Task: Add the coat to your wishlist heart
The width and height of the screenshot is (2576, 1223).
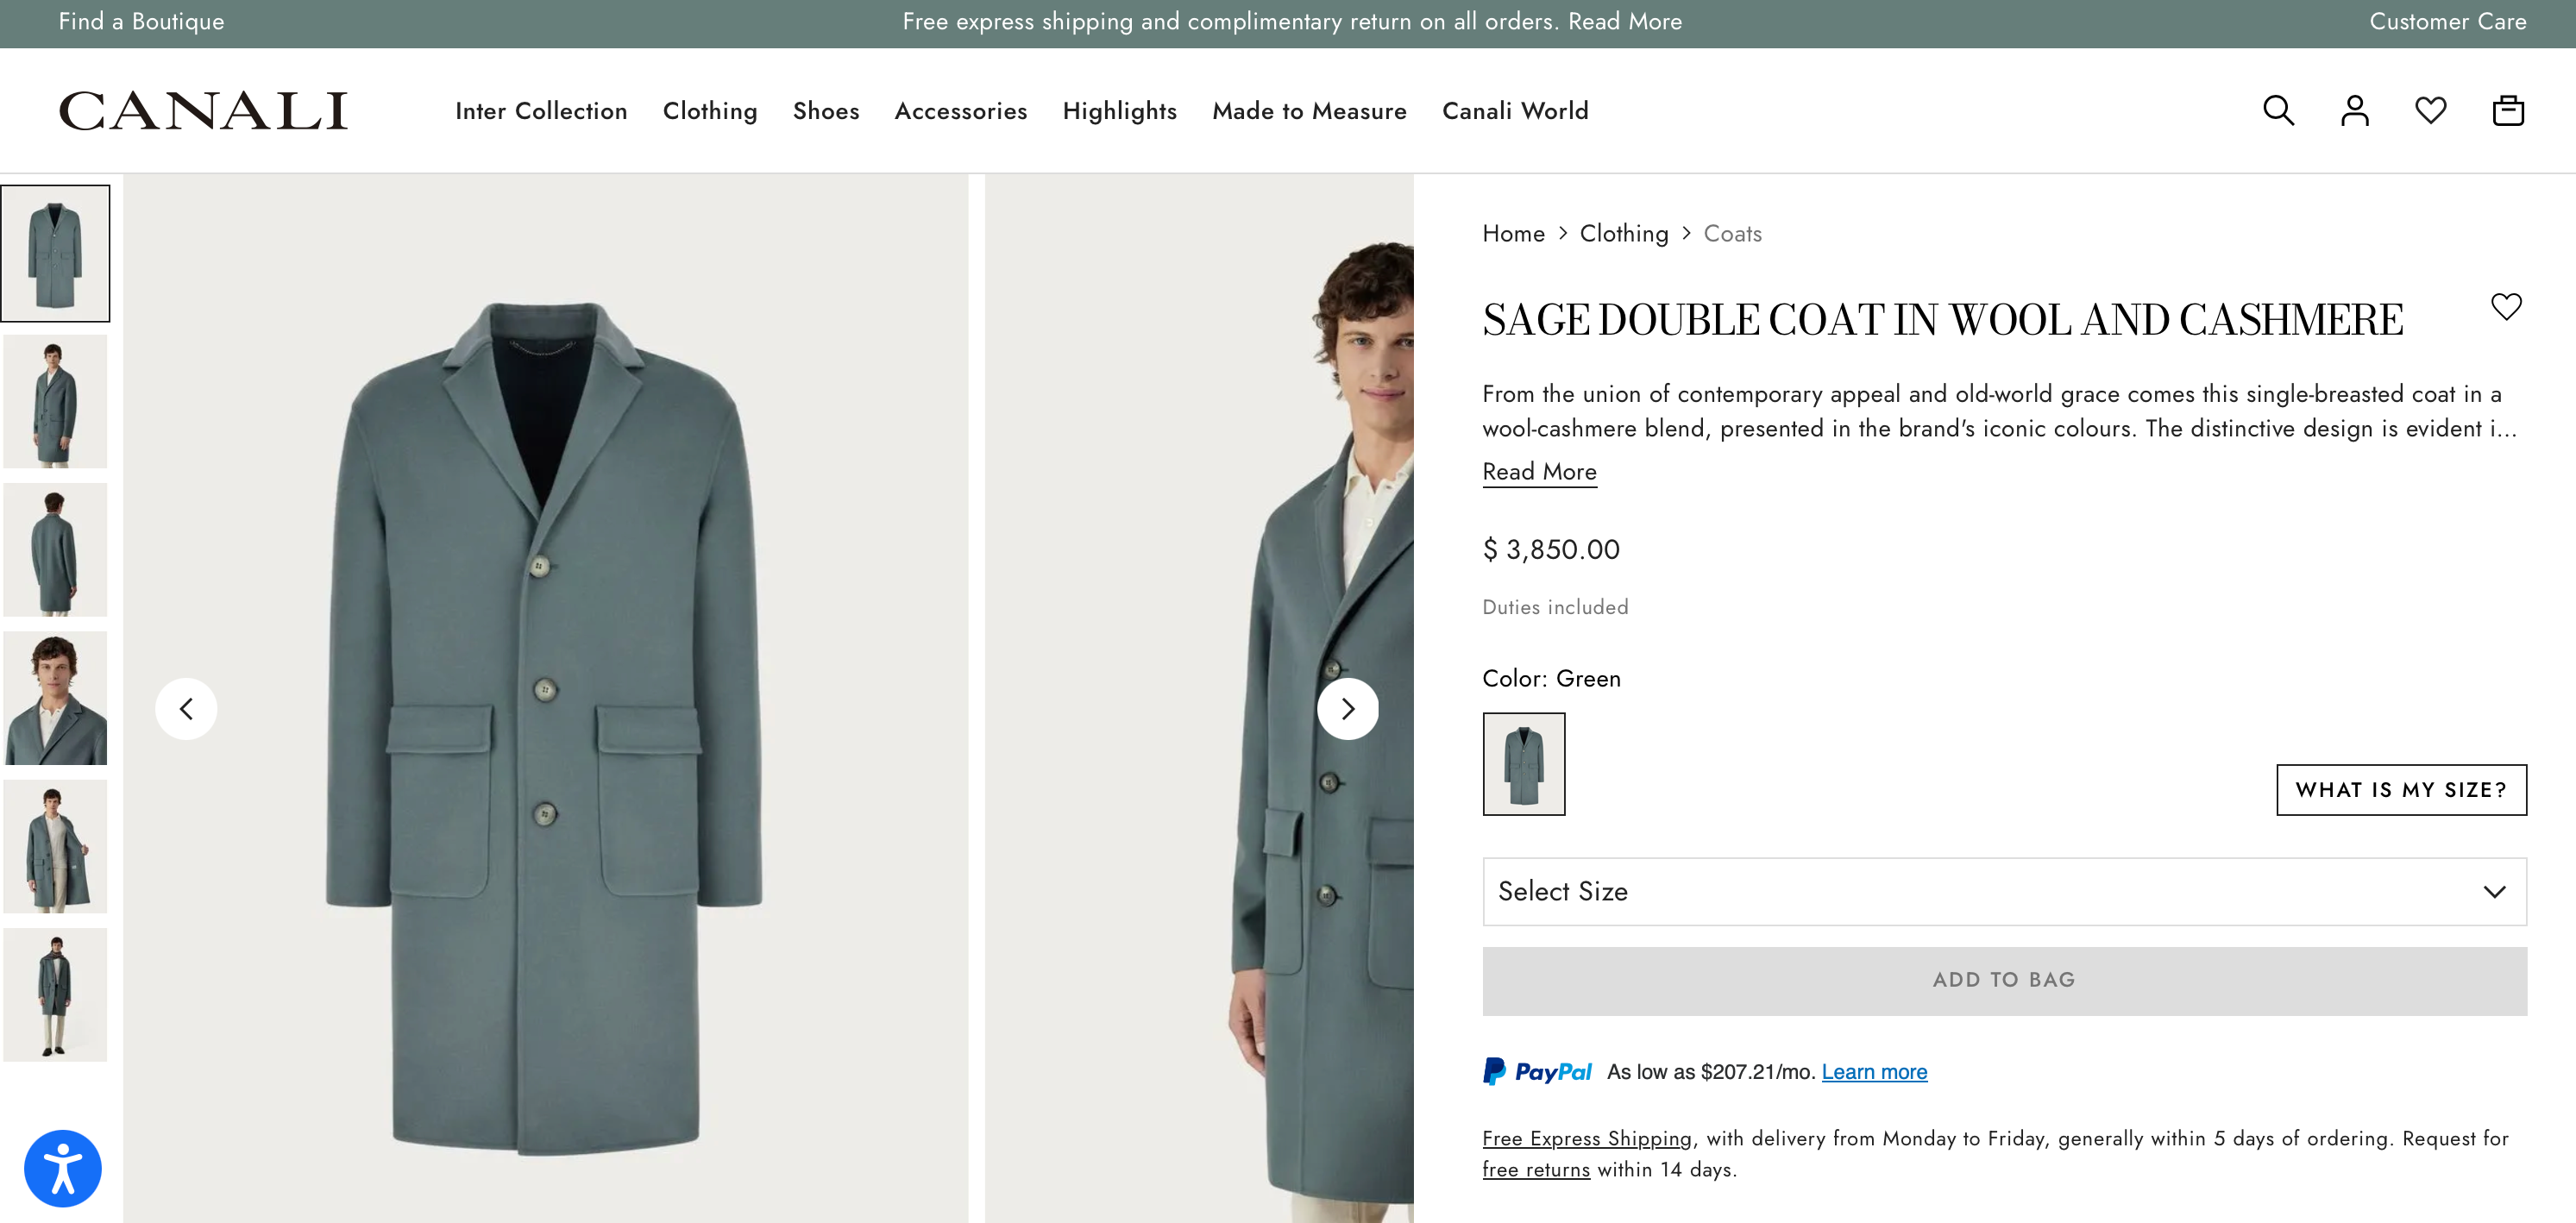Action: 2507,305
